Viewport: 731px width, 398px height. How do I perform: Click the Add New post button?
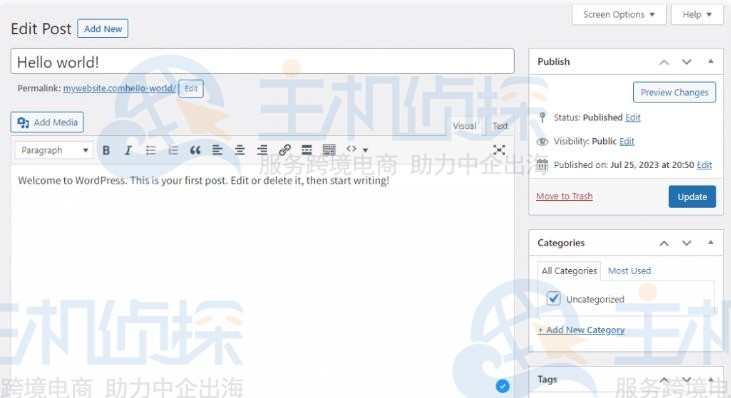[103, 29]
